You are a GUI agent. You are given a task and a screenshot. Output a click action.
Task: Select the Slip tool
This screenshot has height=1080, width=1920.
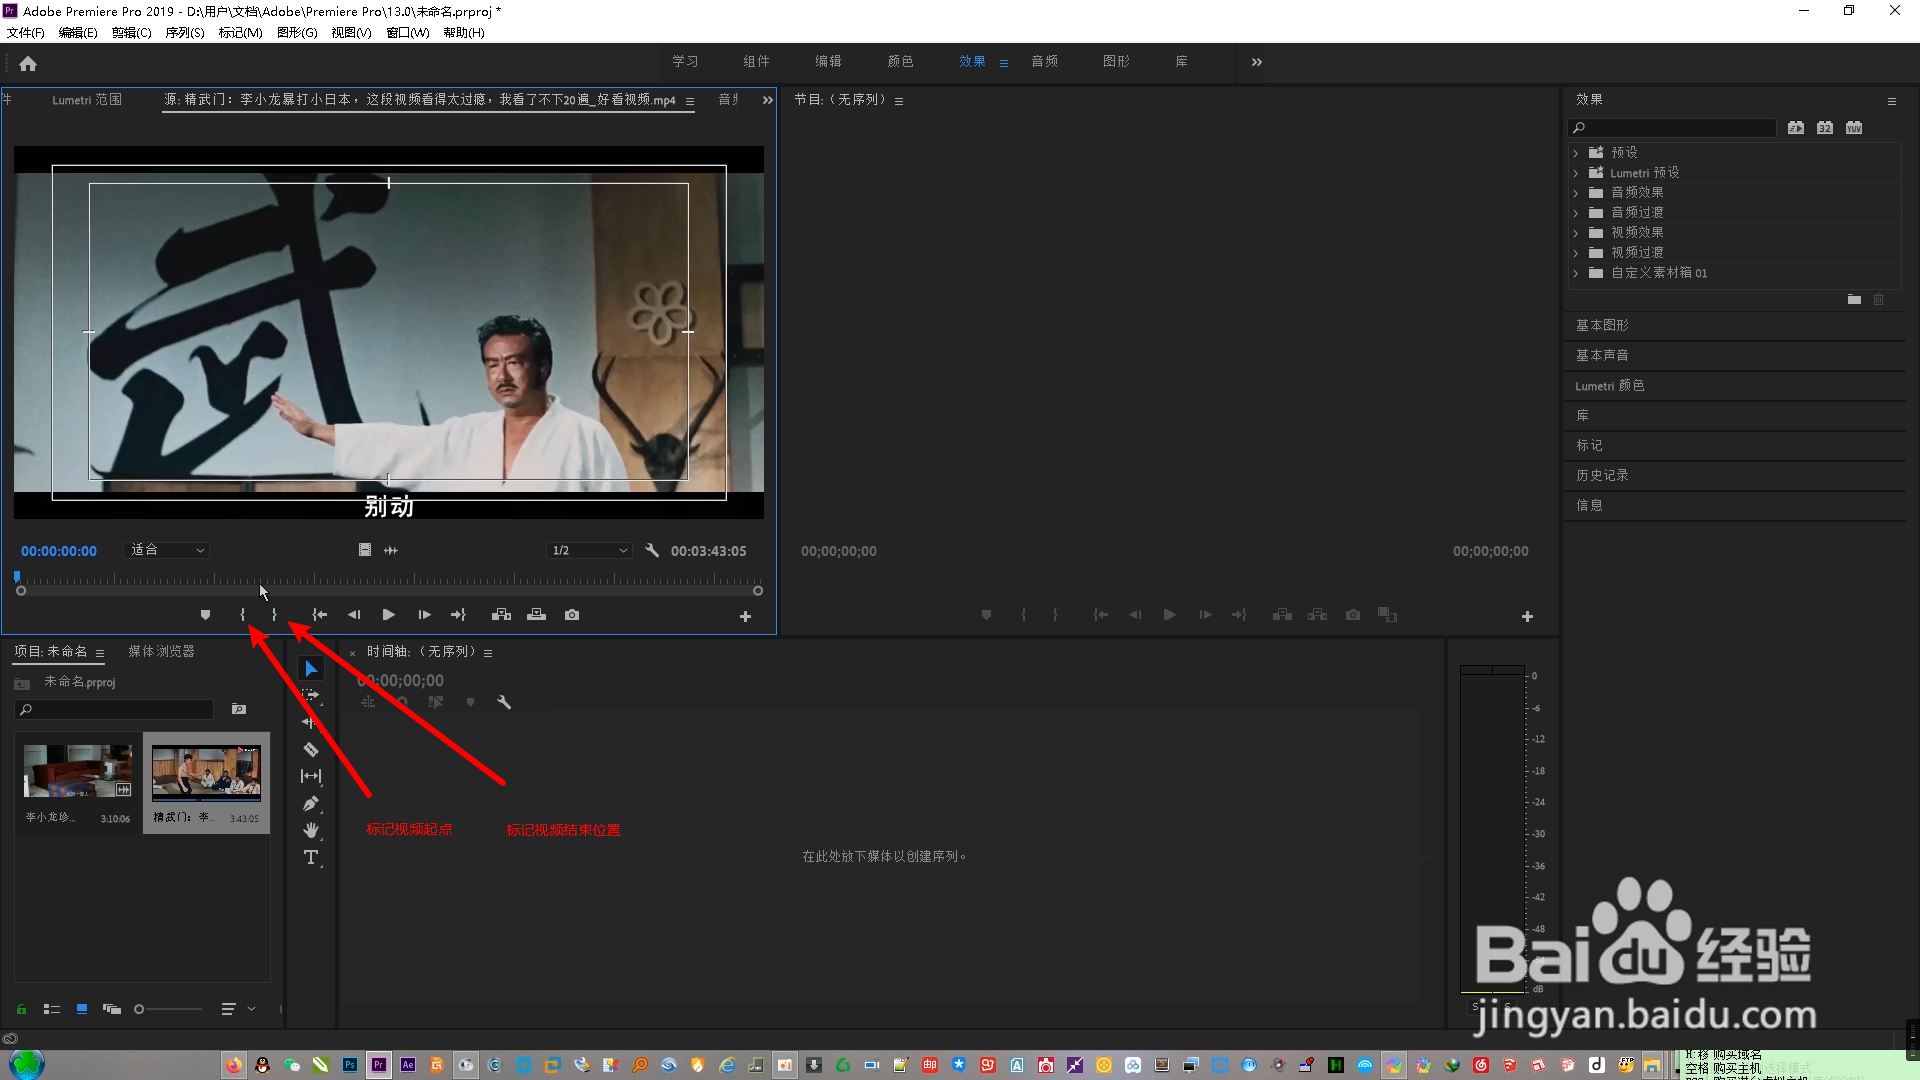click(311, 776)
